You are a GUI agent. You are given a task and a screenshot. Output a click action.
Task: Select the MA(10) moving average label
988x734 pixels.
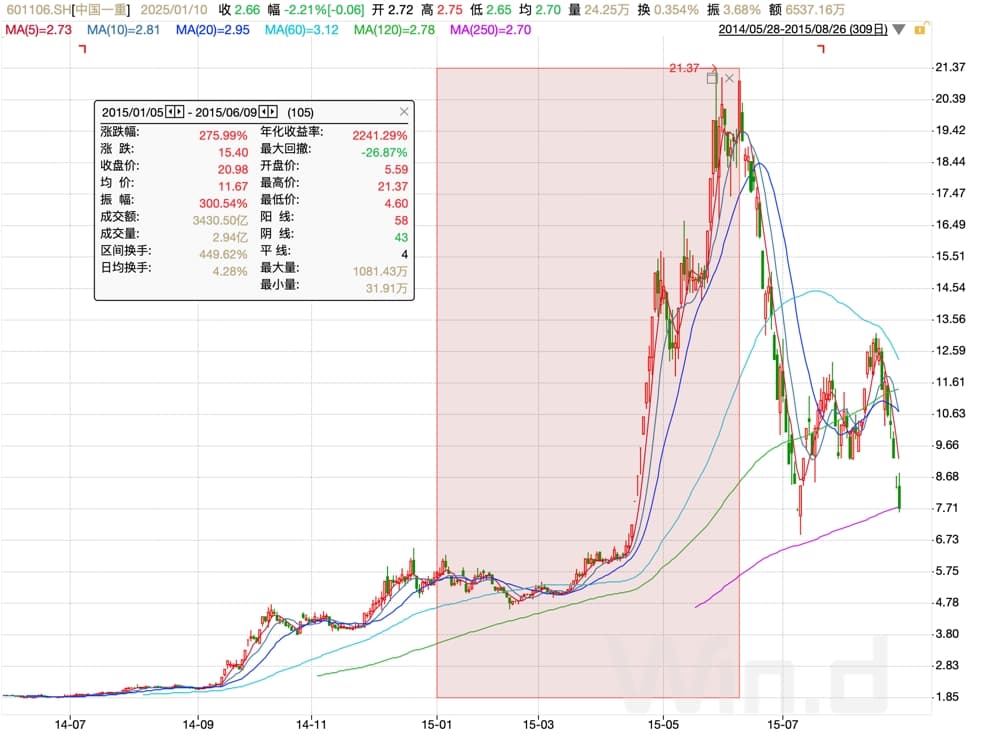[123, 30]
